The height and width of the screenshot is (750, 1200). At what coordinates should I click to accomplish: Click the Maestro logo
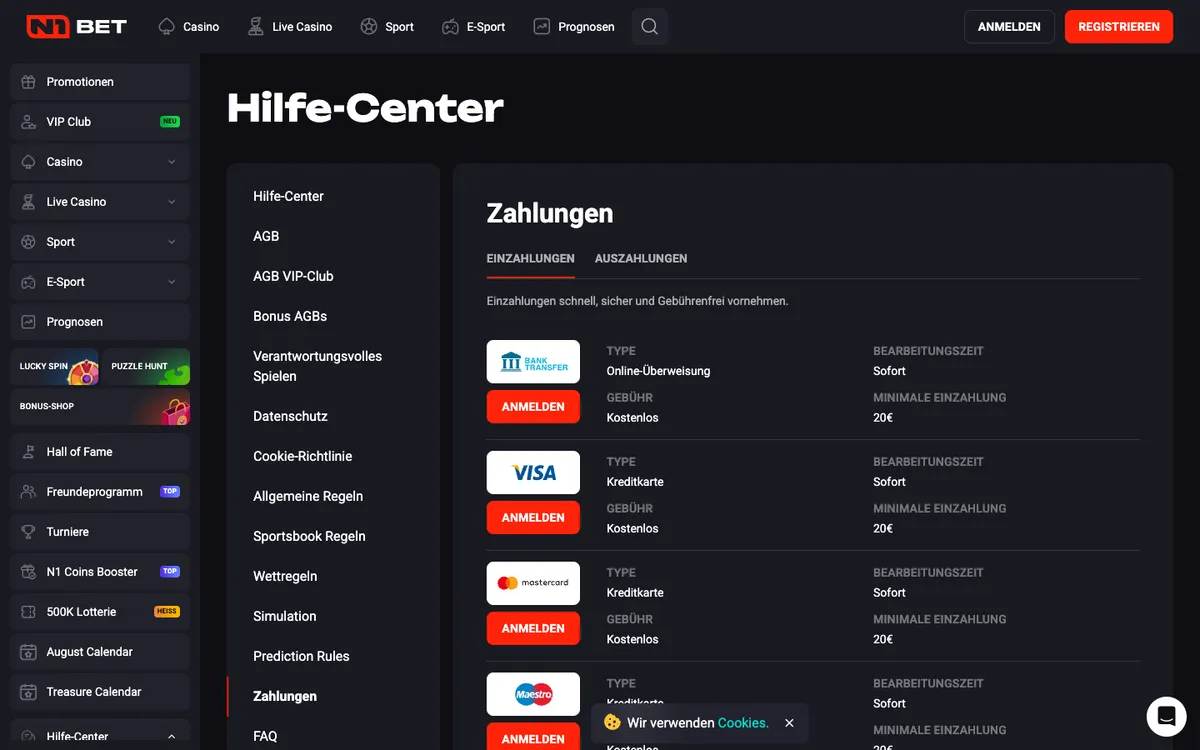[533, 694]
